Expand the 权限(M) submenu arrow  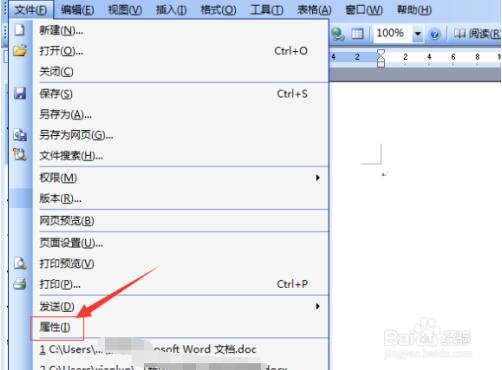point(318,178)
